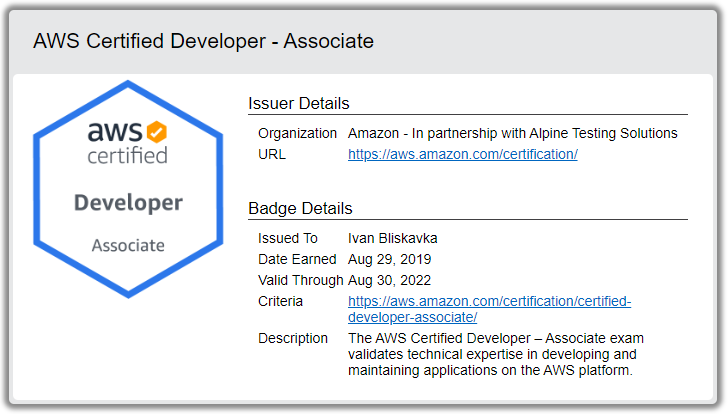Select the name 'Ivan Bliskavka'
The image size is (728, 414).
click(393, 238)
